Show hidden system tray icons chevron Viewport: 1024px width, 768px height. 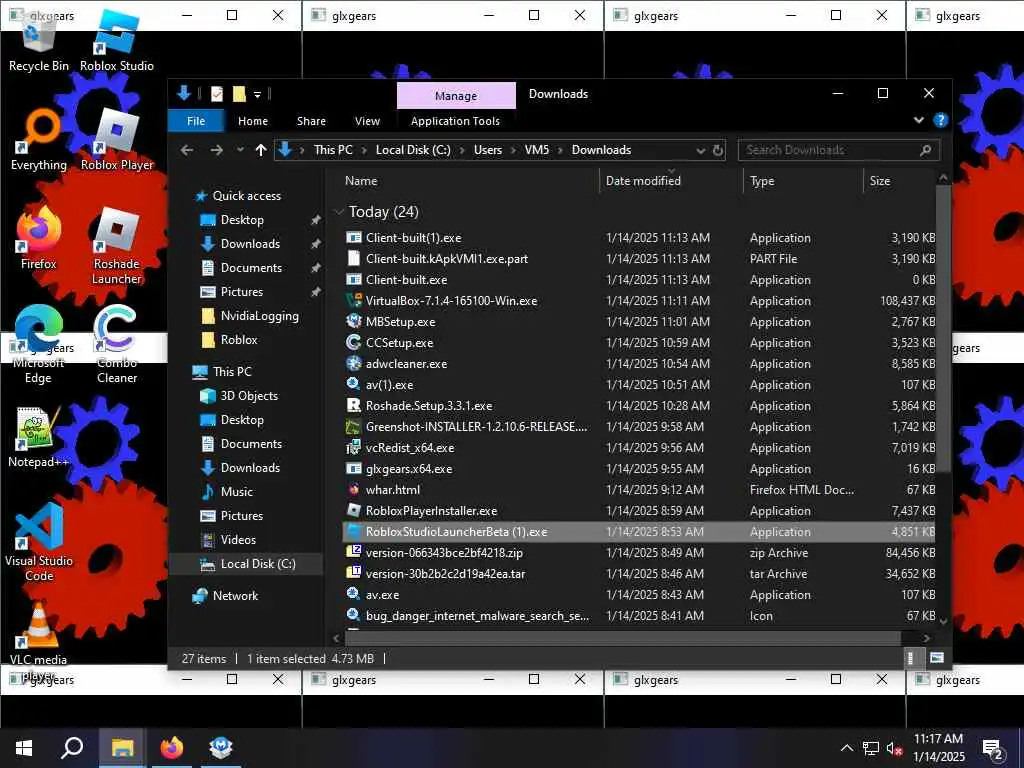pyautogui.click(x=846, y=748)
